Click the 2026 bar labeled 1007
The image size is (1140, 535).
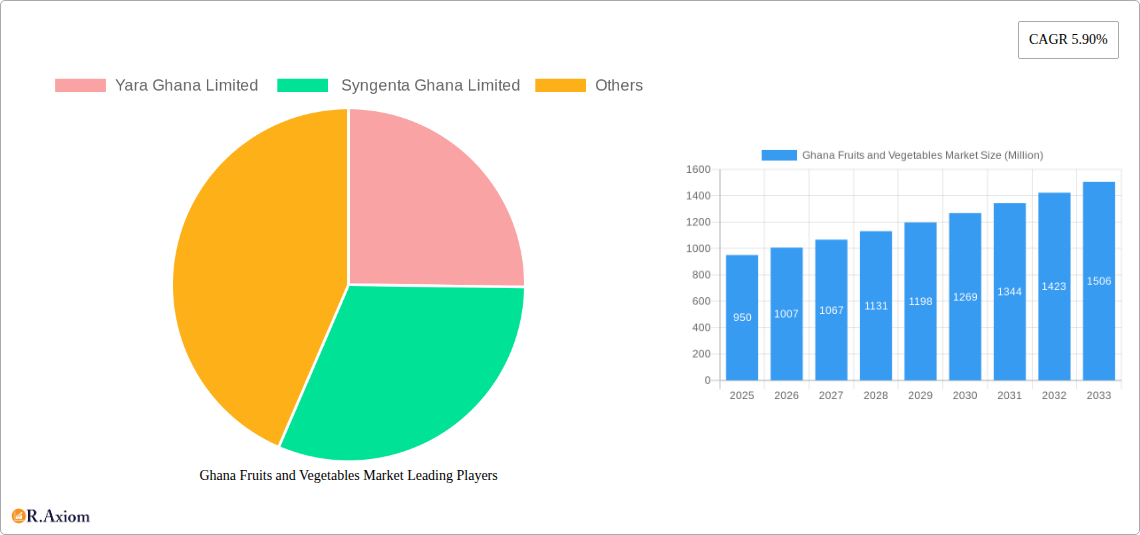(x=787, y=314)
